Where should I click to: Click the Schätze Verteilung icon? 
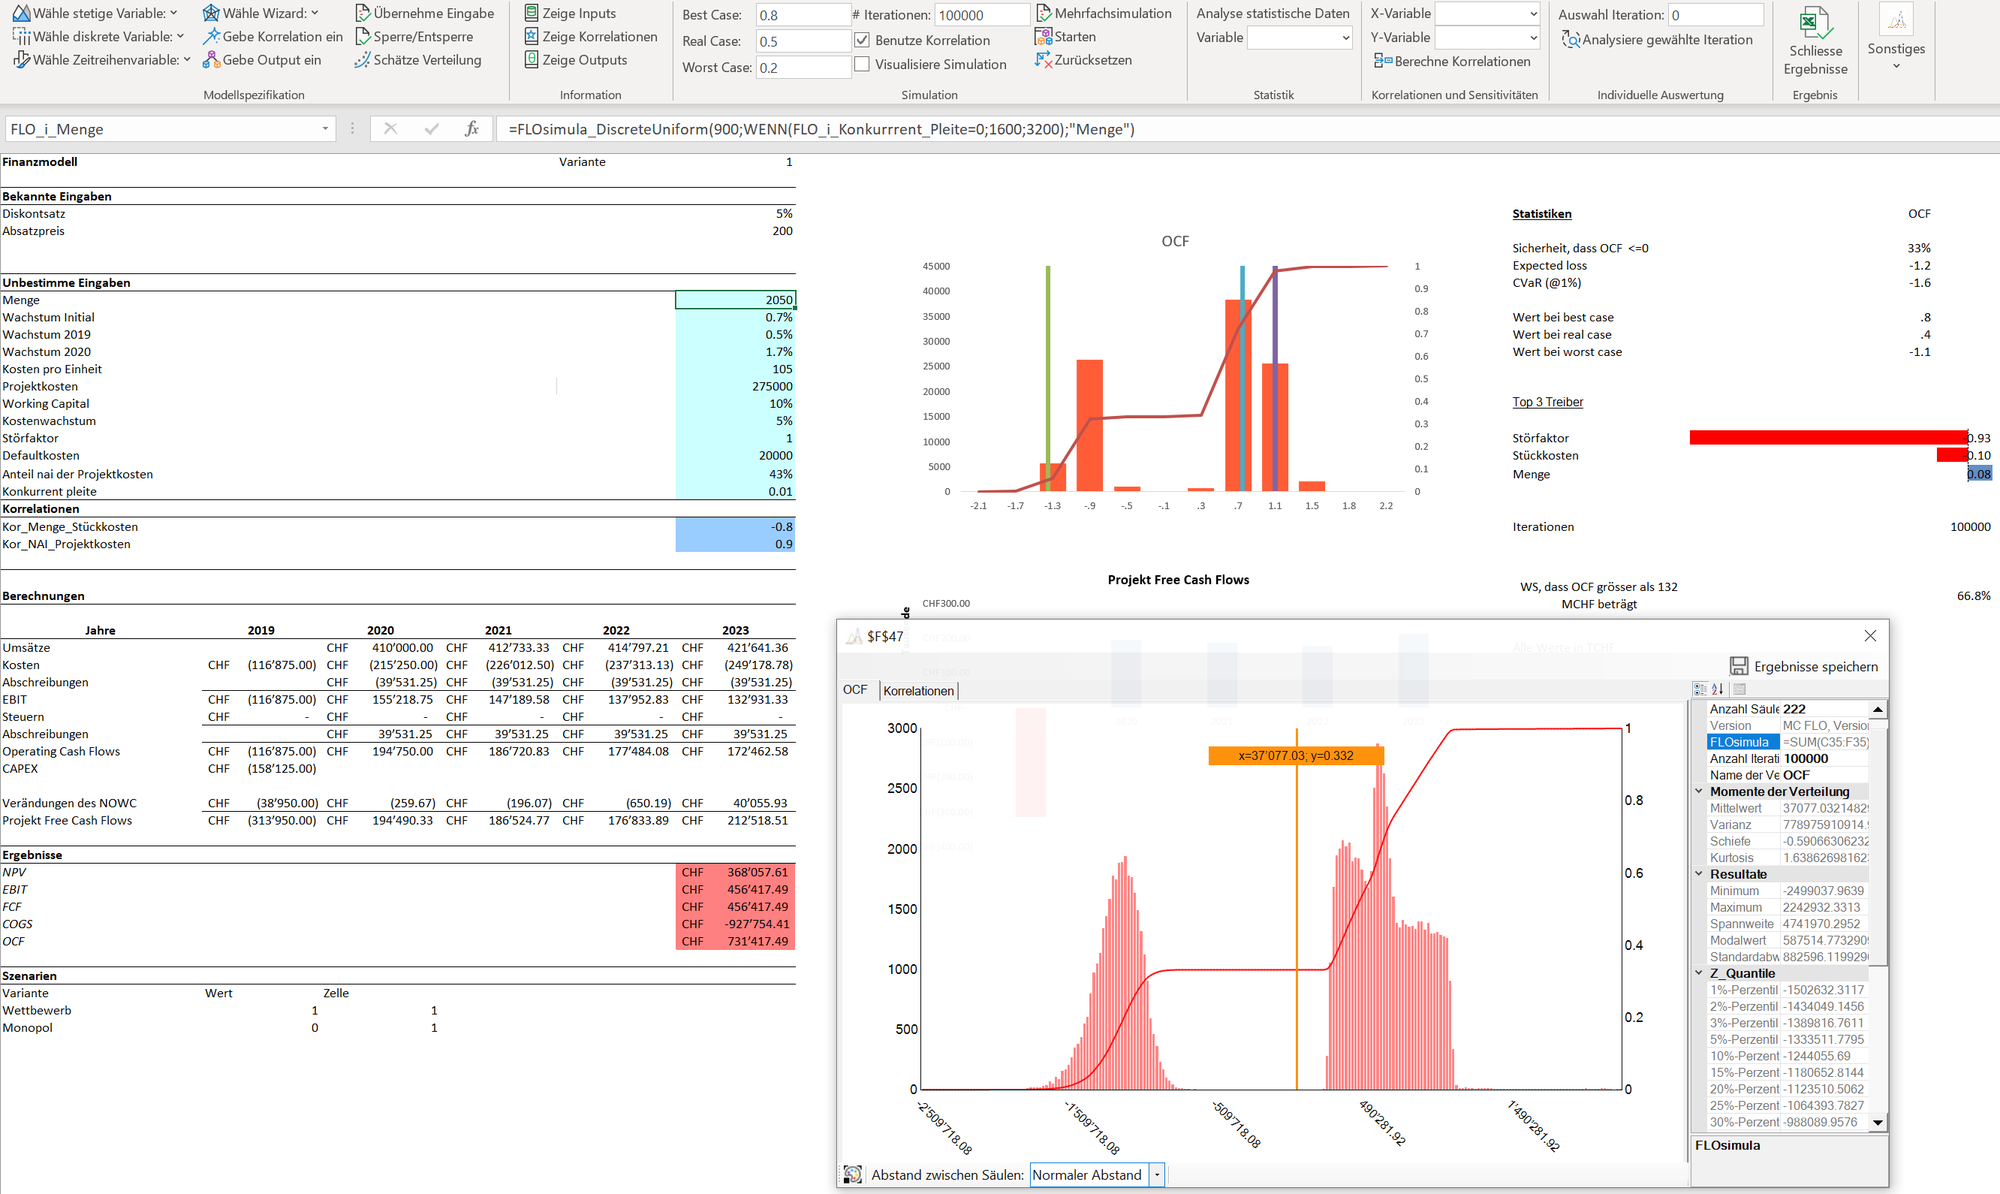click(x=363, y=60)
